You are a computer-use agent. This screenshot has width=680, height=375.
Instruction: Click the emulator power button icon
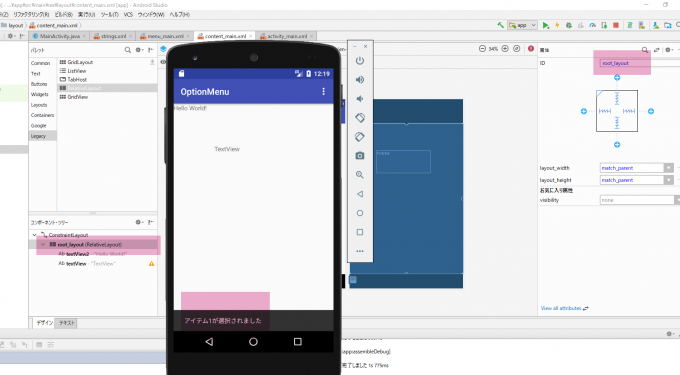[360, 61]
